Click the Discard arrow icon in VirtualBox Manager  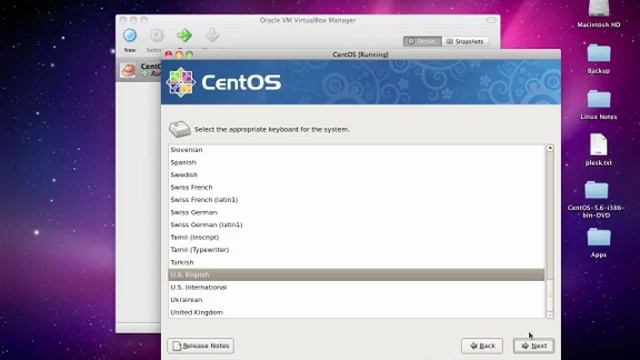click(x=212, y=35)
